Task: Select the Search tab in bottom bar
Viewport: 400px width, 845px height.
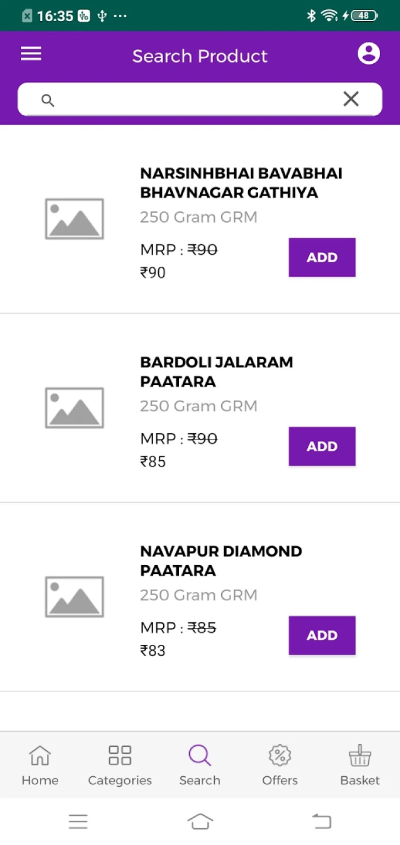Action: pyautogui.click(x=199, y=765)
